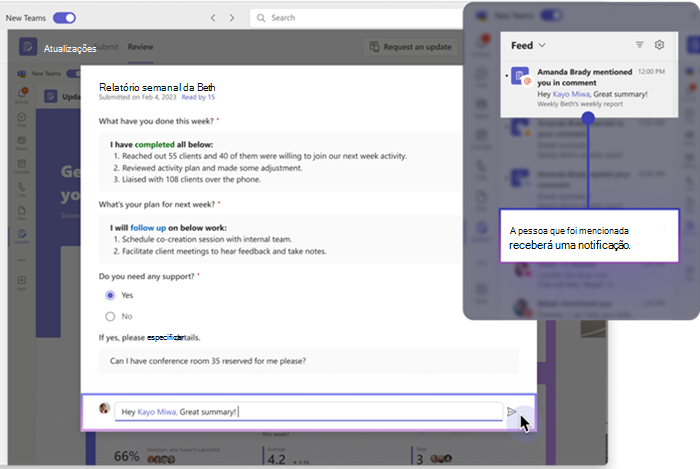
Task: Click "Reached out 55 clients" list item
Action: pos(260,156)
